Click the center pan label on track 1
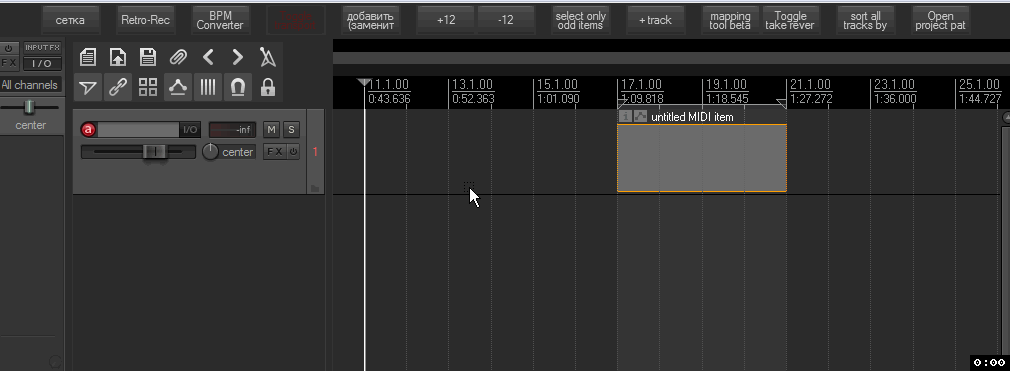The width and height of the screenshot is (1010, 371). point(238,152)
